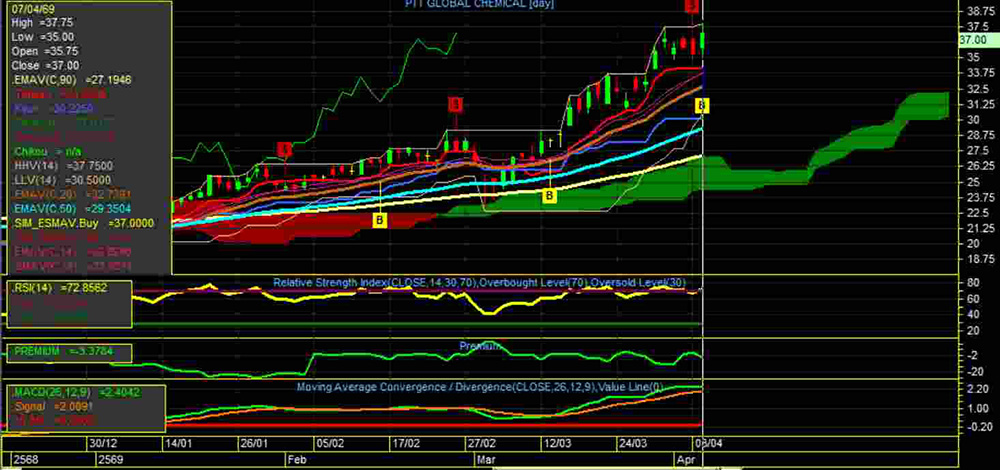
Task: Click the Feb month label on timeline
Action: pyautogui.click(x=296, y=459)
